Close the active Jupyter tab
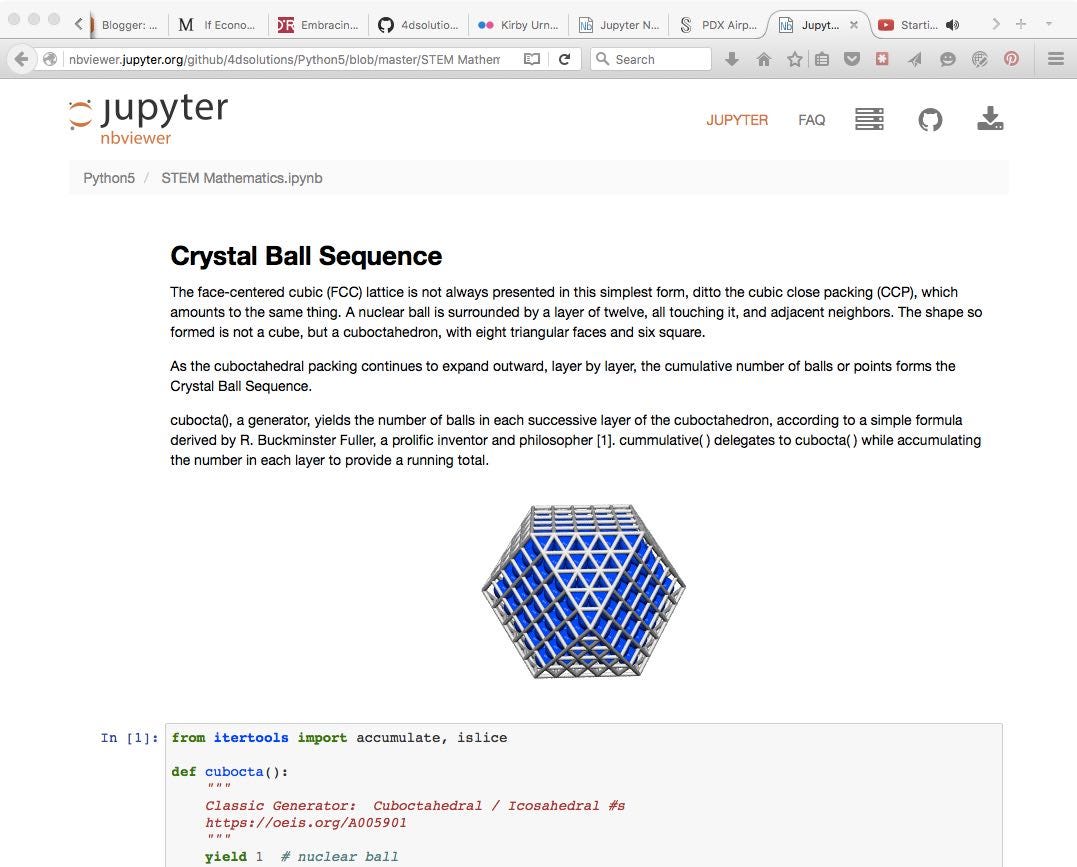This screenshot has height=867, width=1077. click(854, 25)
